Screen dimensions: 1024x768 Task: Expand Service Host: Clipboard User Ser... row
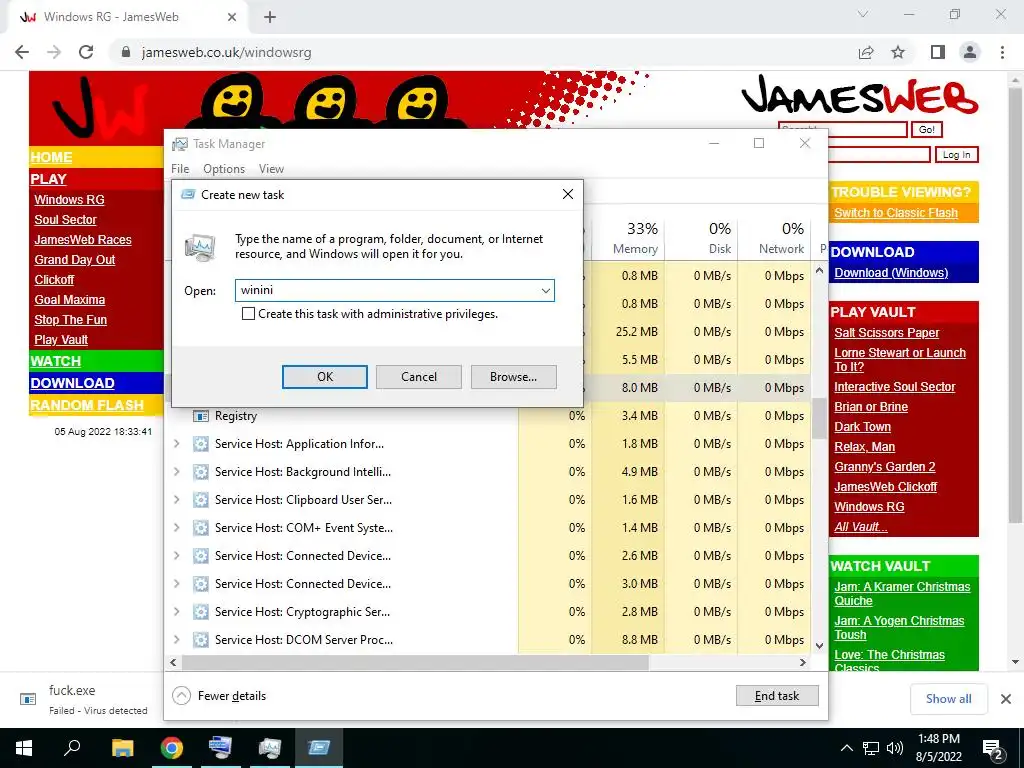pos(177,500)
